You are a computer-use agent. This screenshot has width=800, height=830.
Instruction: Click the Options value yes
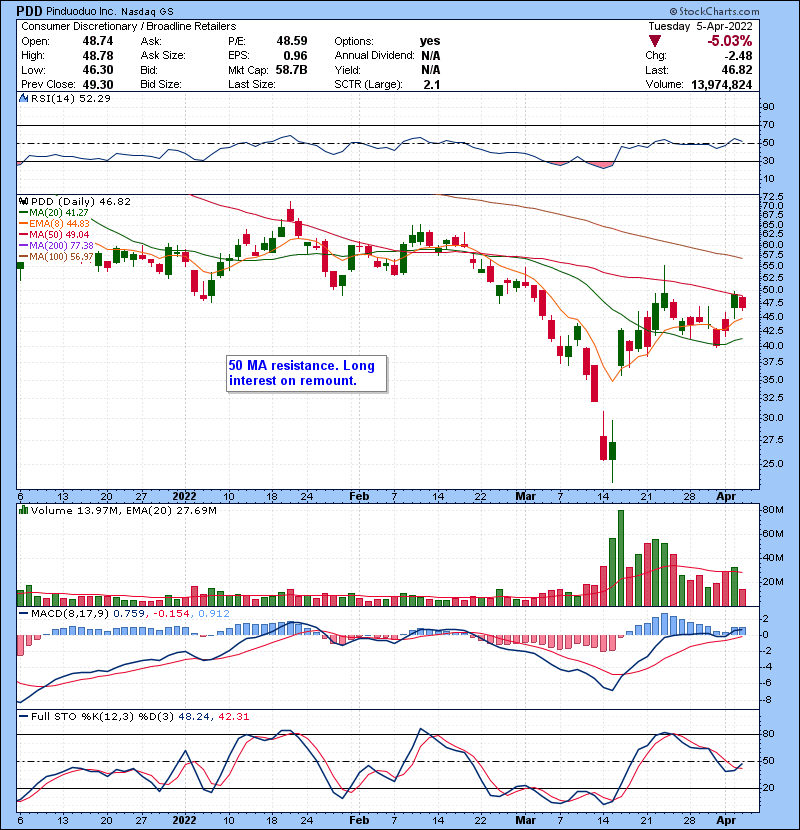[429, 41]
